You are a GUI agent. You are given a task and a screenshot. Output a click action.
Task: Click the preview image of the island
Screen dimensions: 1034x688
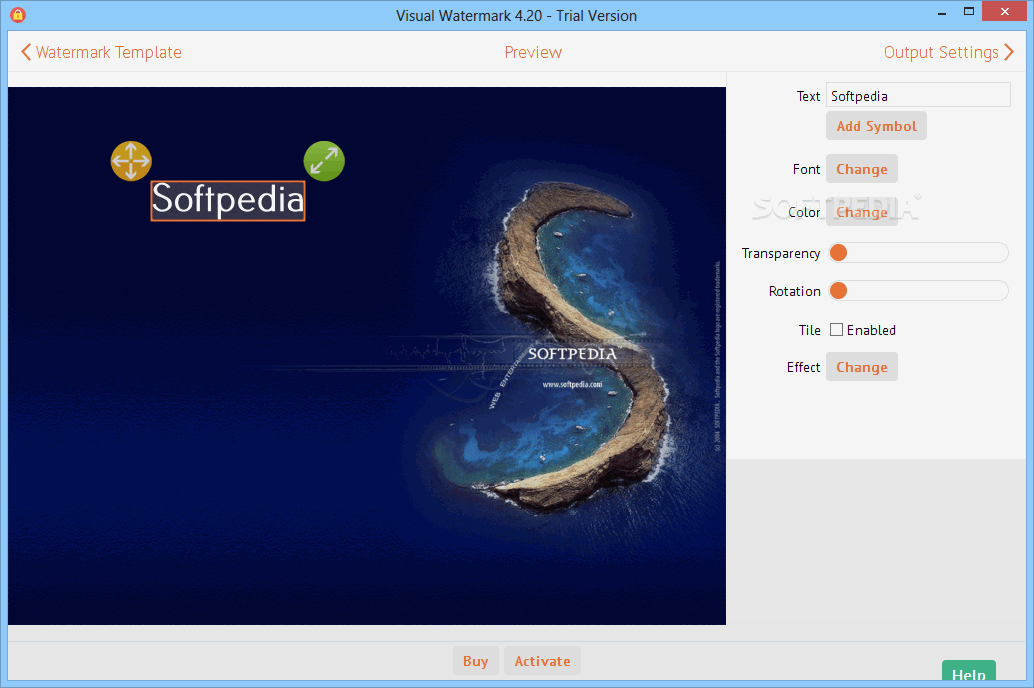click(x=367, y=356)
